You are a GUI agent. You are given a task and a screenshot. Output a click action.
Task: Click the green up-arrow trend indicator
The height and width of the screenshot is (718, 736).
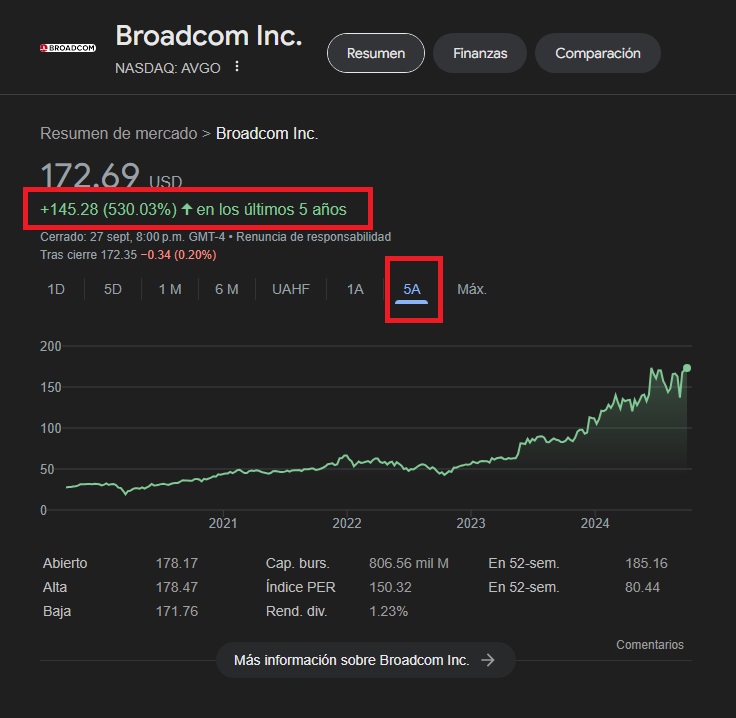coord(187,210)
